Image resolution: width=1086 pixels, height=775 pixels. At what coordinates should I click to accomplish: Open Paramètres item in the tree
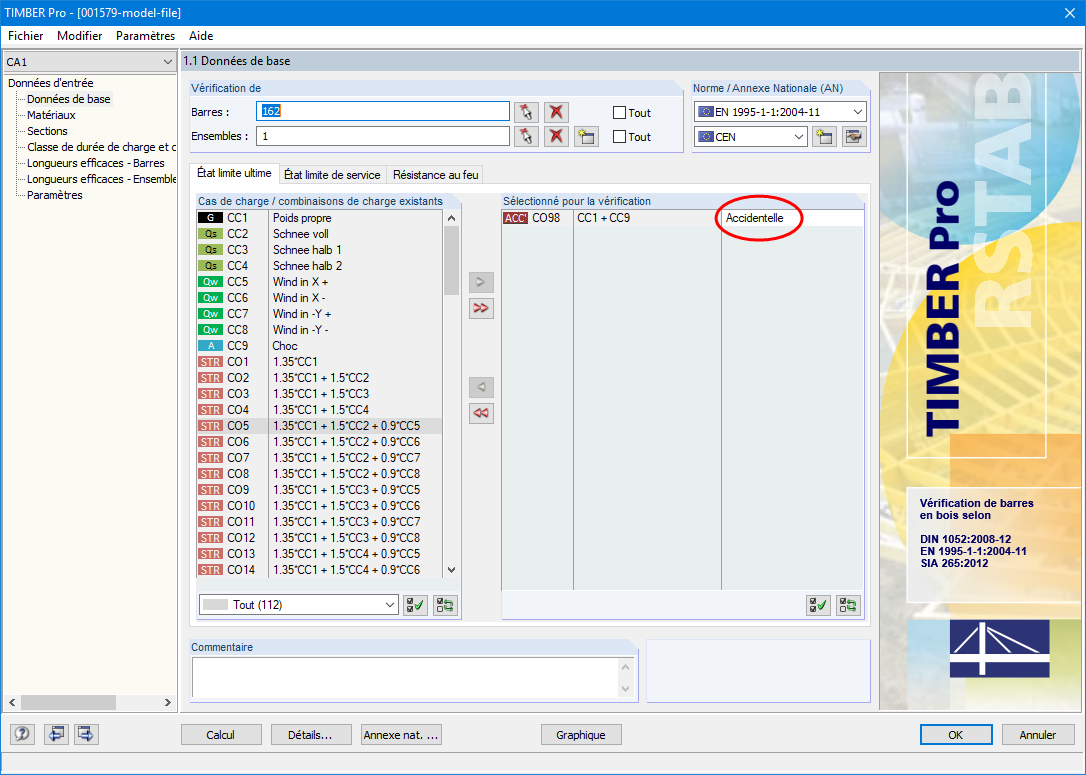pos(55,195)
